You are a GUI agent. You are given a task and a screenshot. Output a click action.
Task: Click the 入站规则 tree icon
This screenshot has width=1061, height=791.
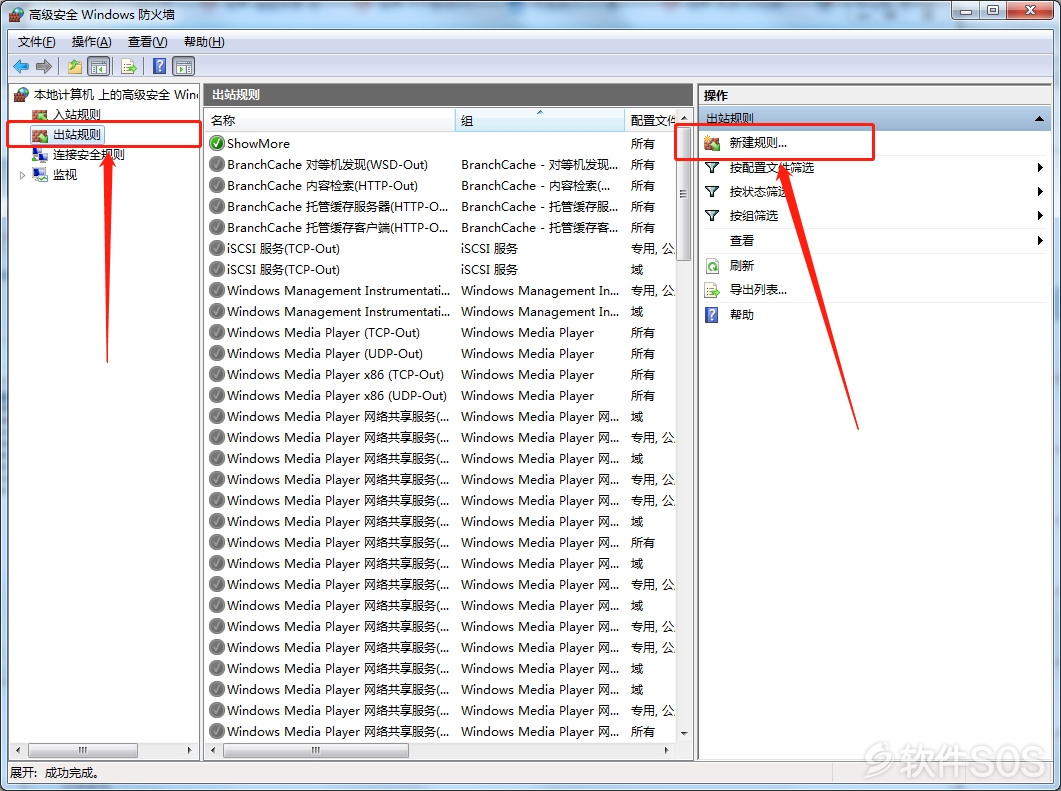pyautogui.click(x=40, y=115)
